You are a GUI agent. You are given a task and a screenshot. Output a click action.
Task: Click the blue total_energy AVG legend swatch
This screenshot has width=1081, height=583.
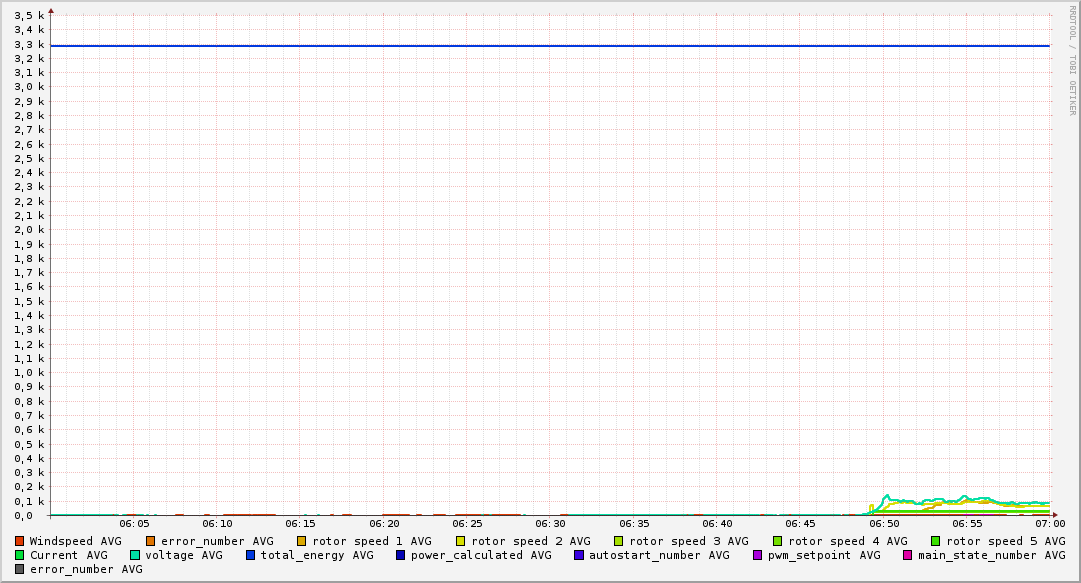(250, 555)
